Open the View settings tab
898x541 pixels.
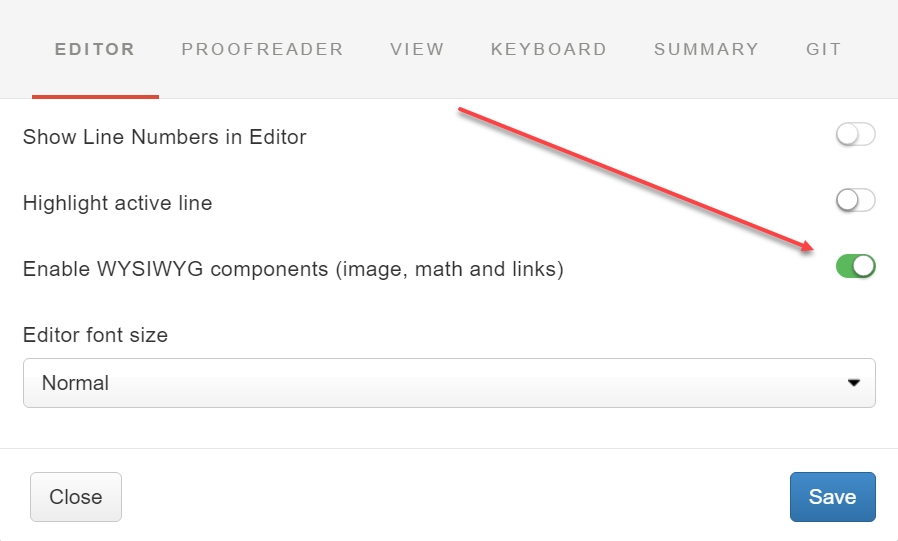(417, 49)
